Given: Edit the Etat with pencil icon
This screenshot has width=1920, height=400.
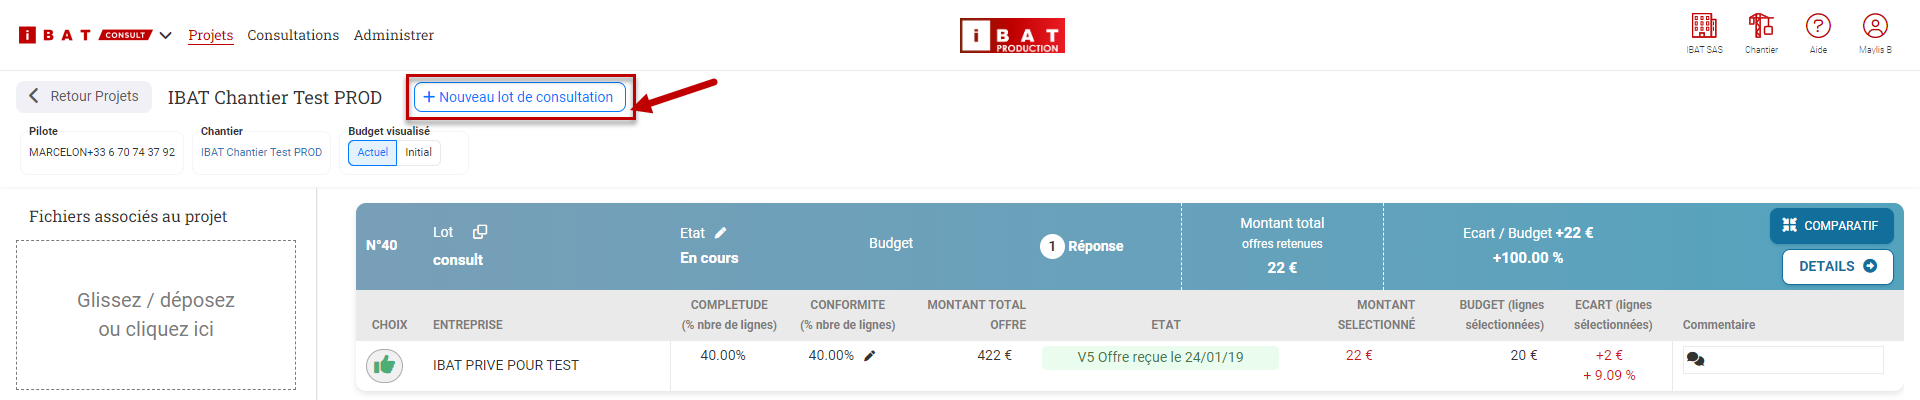Looking at the screenshot, I should point(721,233).
